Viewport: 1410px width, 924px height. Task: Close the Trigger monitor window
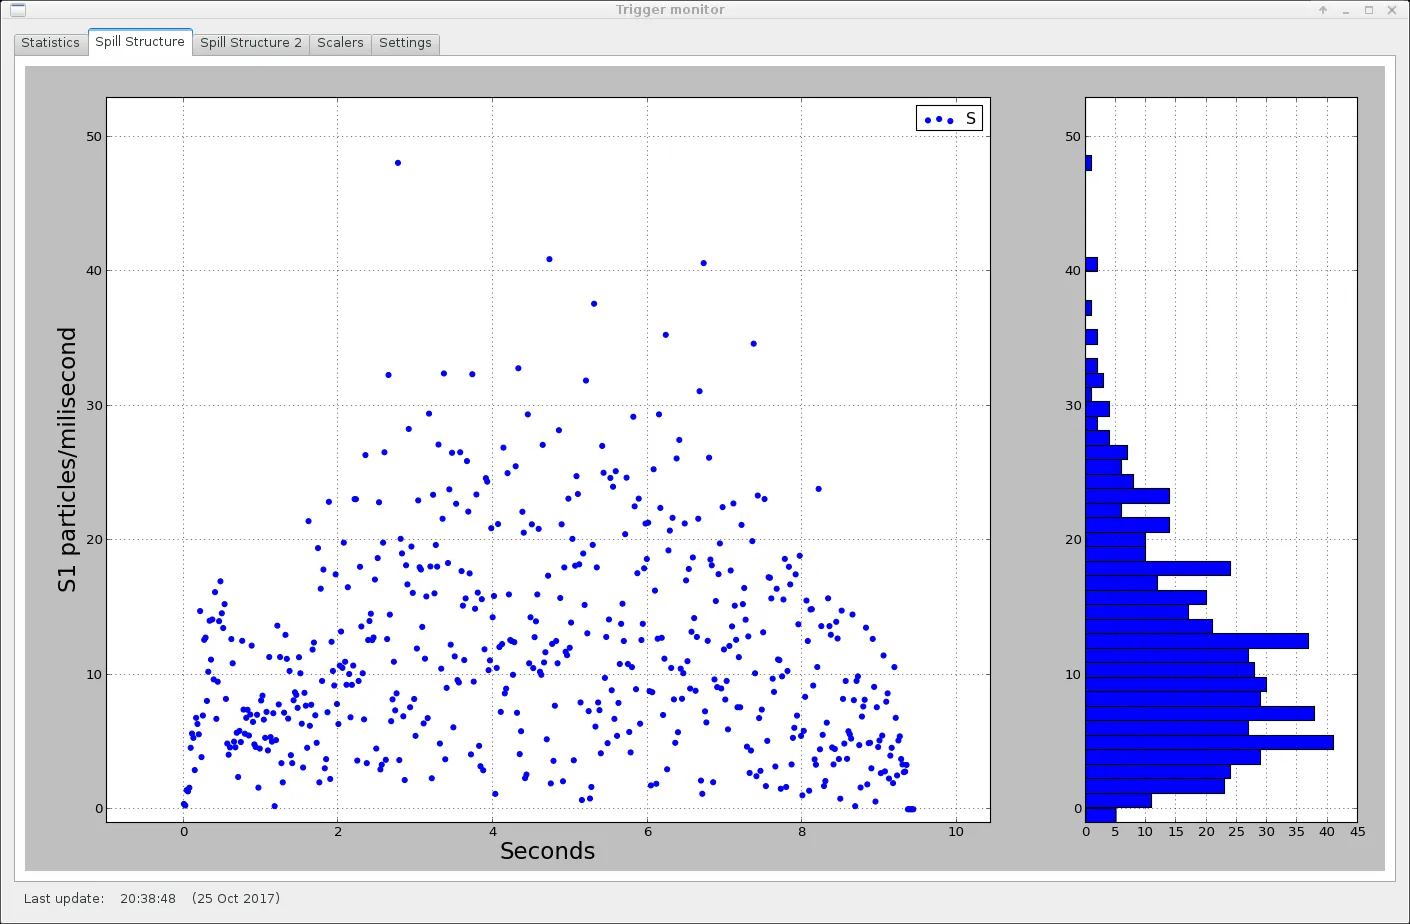[x=1393, y=10]
